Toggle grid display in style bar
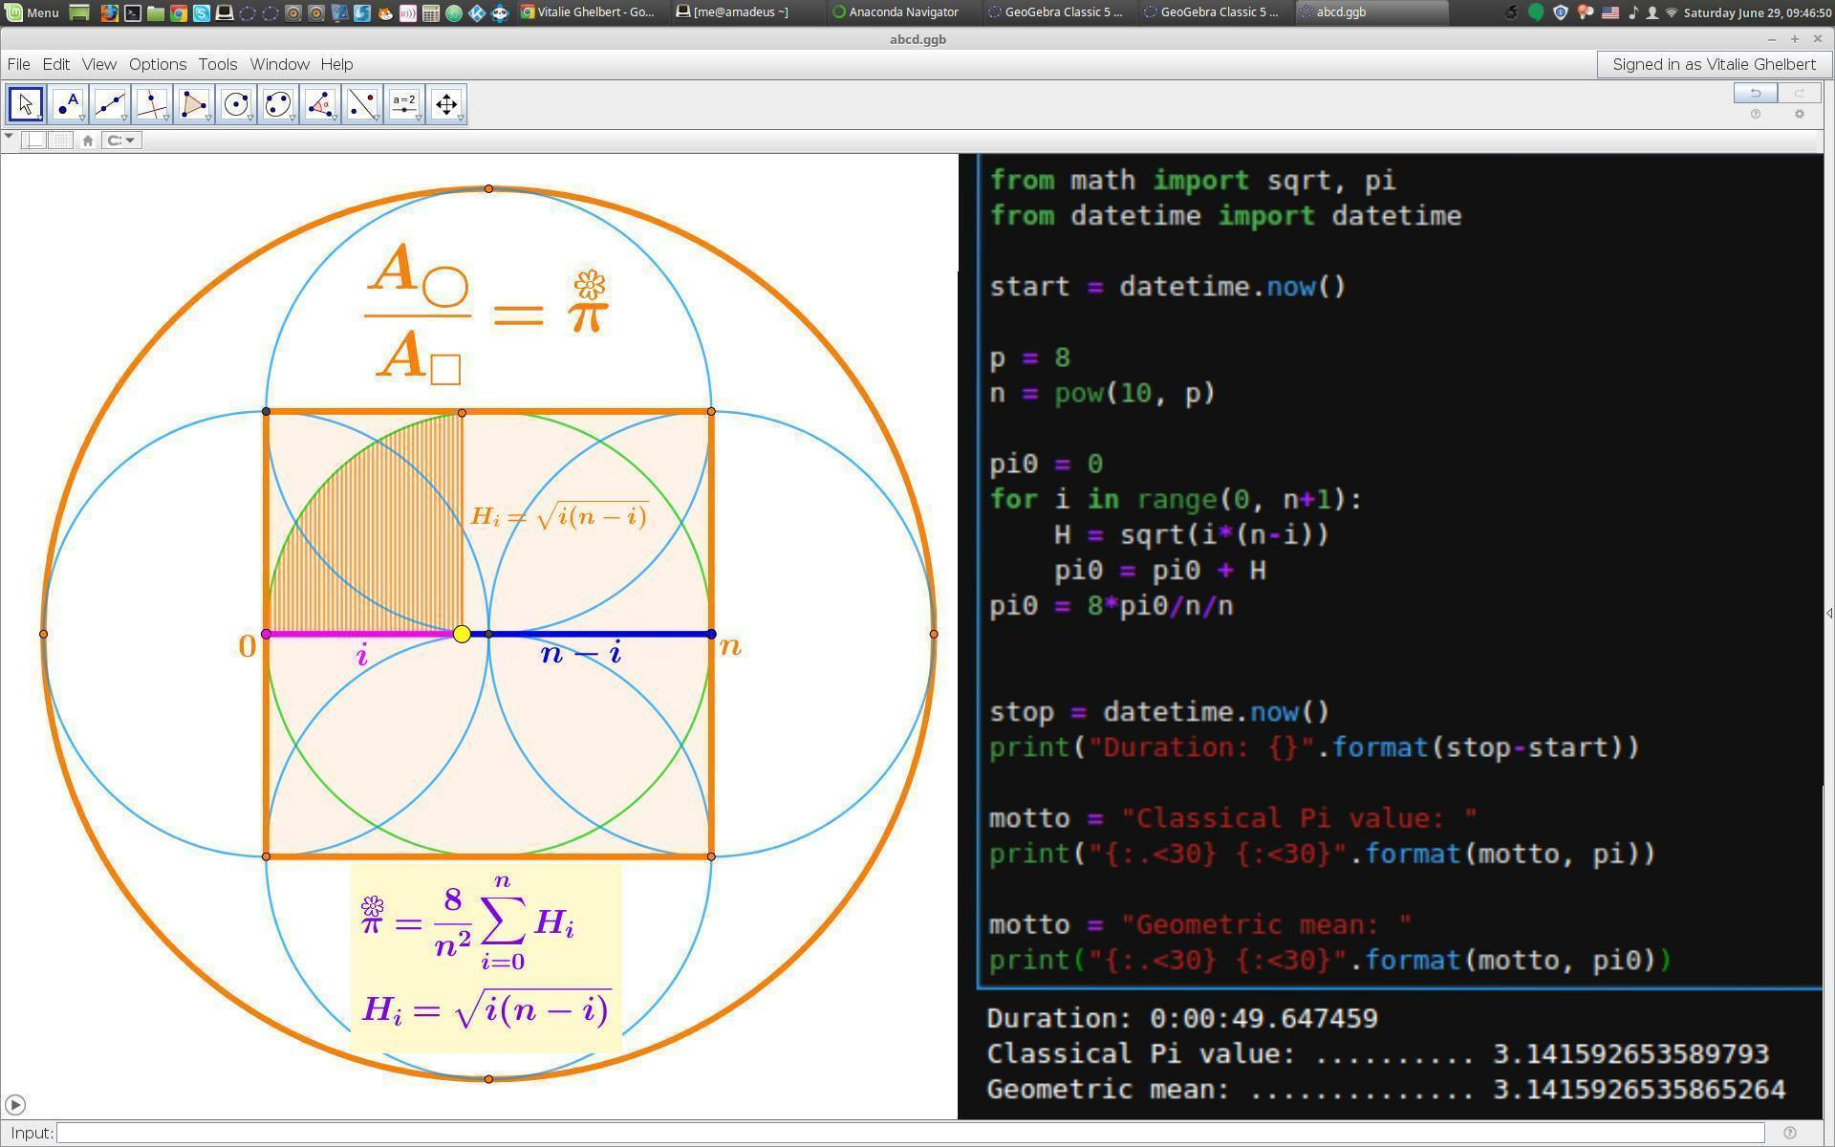This screenshot has height=1147, width=1835. coord(61,140)
